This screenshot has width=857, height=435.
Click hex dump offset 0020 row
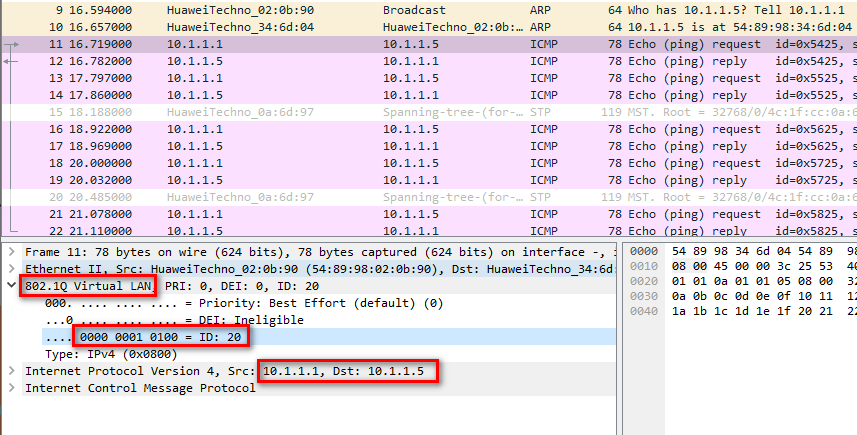tap(743, 281)
